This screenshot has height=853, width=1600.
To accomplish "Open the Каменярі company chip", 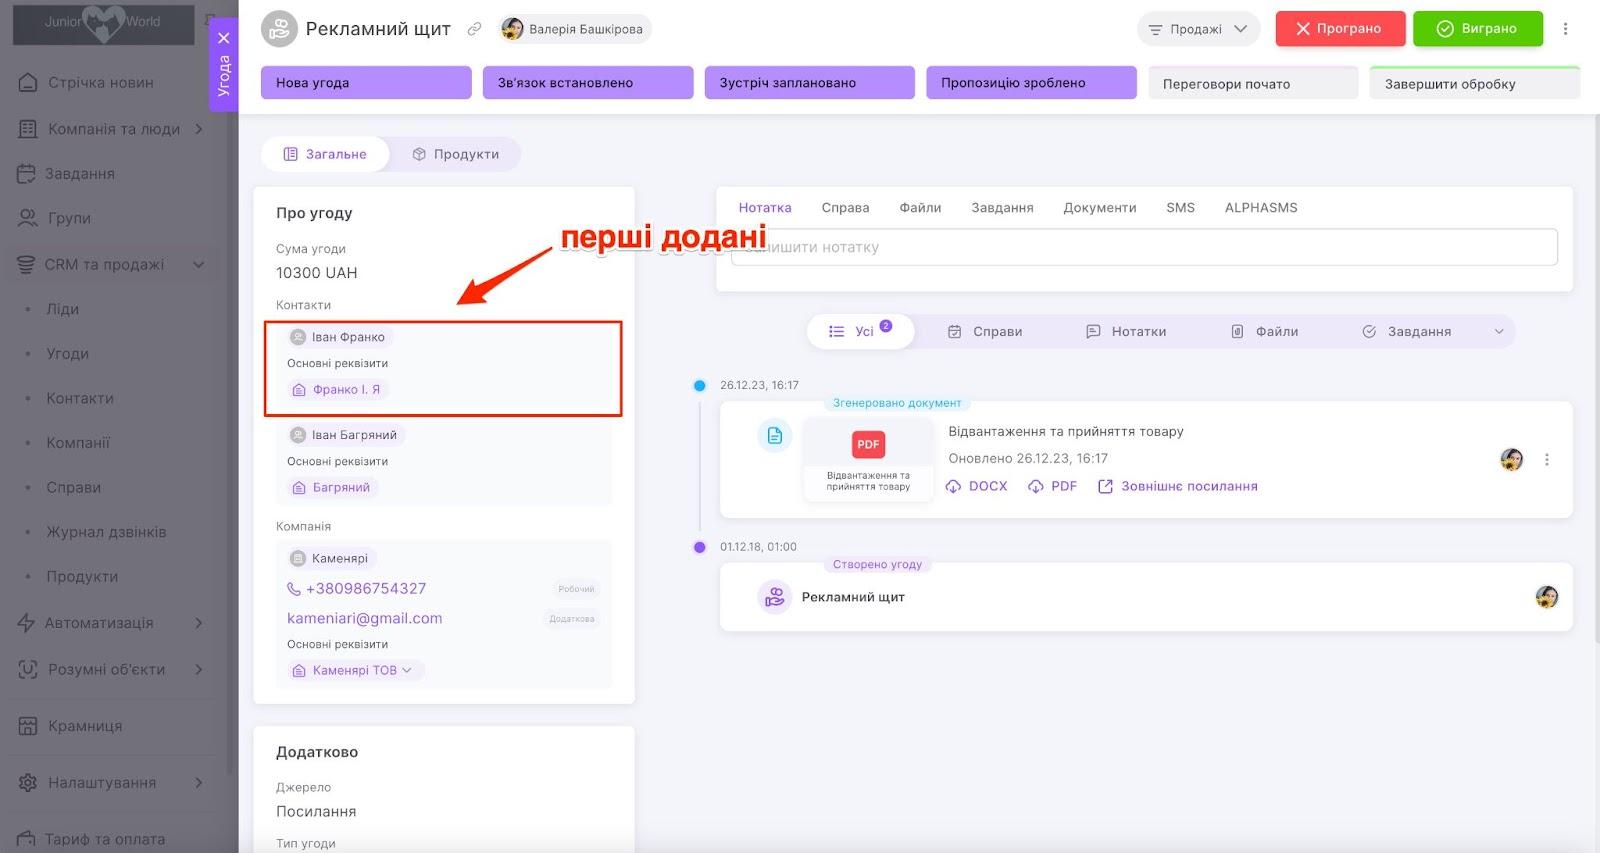I will 331,558.
